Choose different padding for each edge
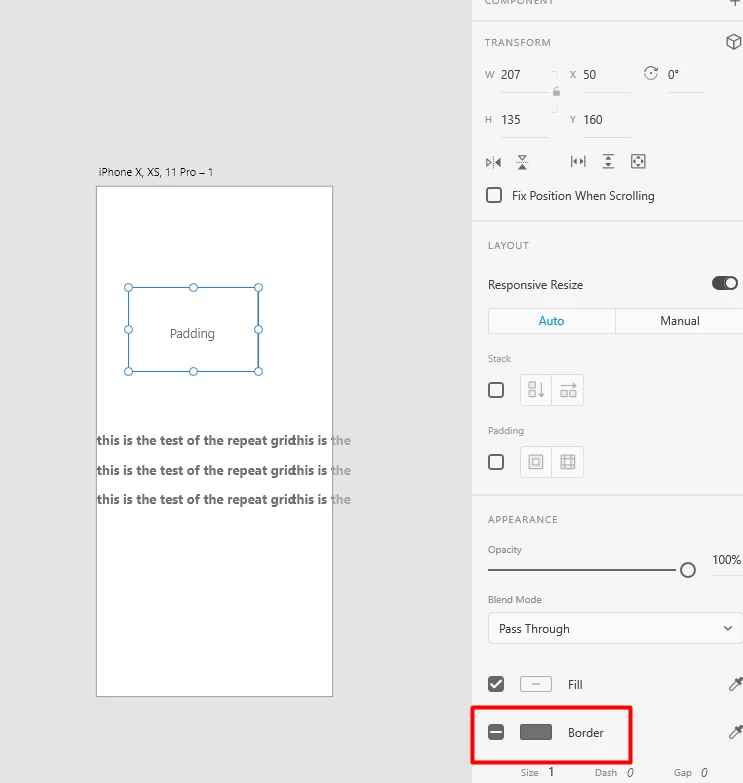Image resolution: width=743 pixels, height=783 pixels. pos(568,462)
